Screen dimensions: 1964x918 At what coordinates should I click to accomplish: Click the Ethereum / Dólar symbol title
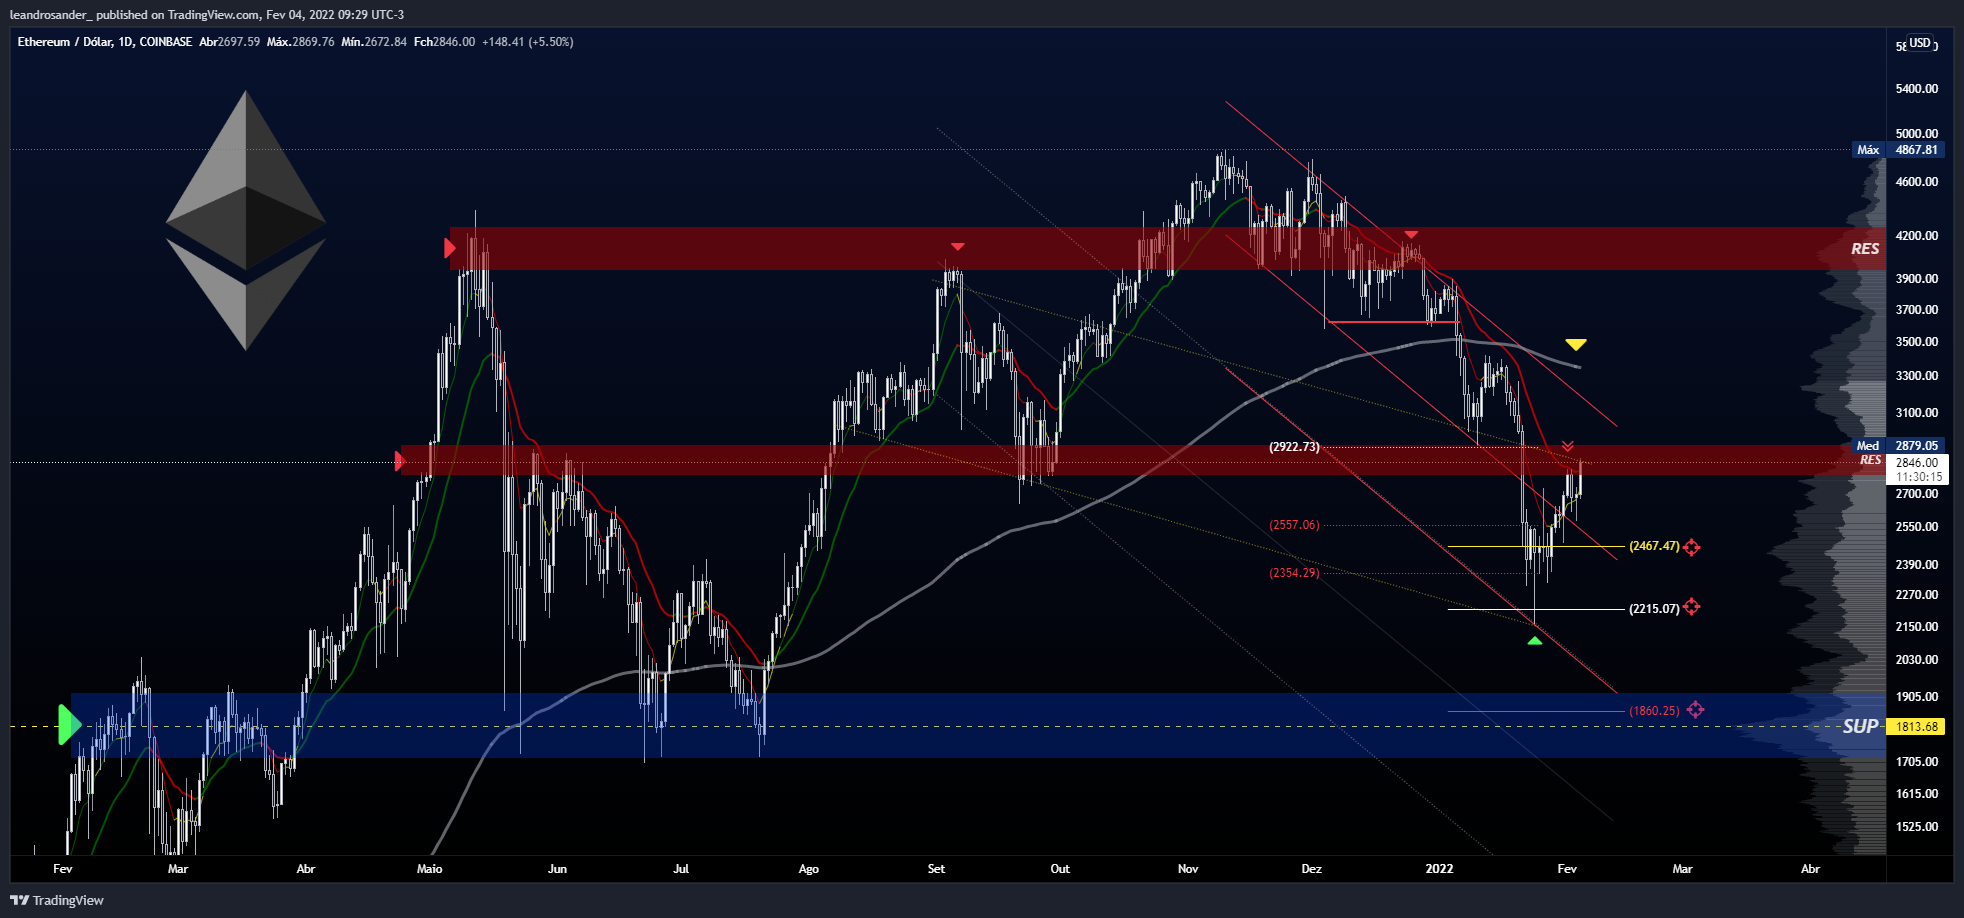pos(64,42)
